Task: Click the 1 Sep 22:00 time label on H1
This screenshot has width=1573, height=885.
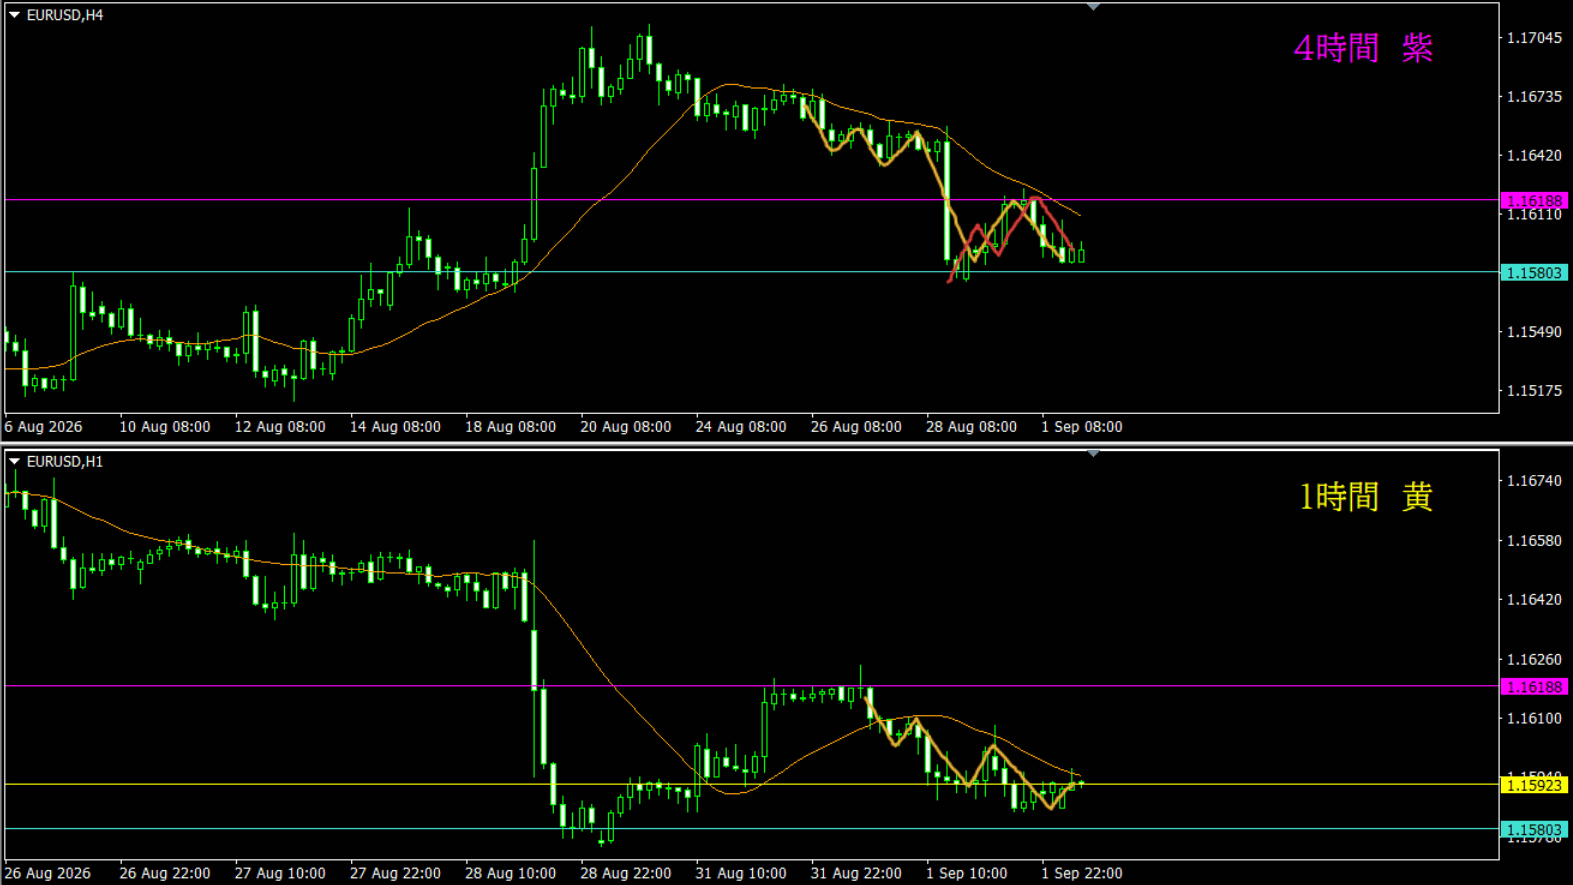Action: point(1081,873)
